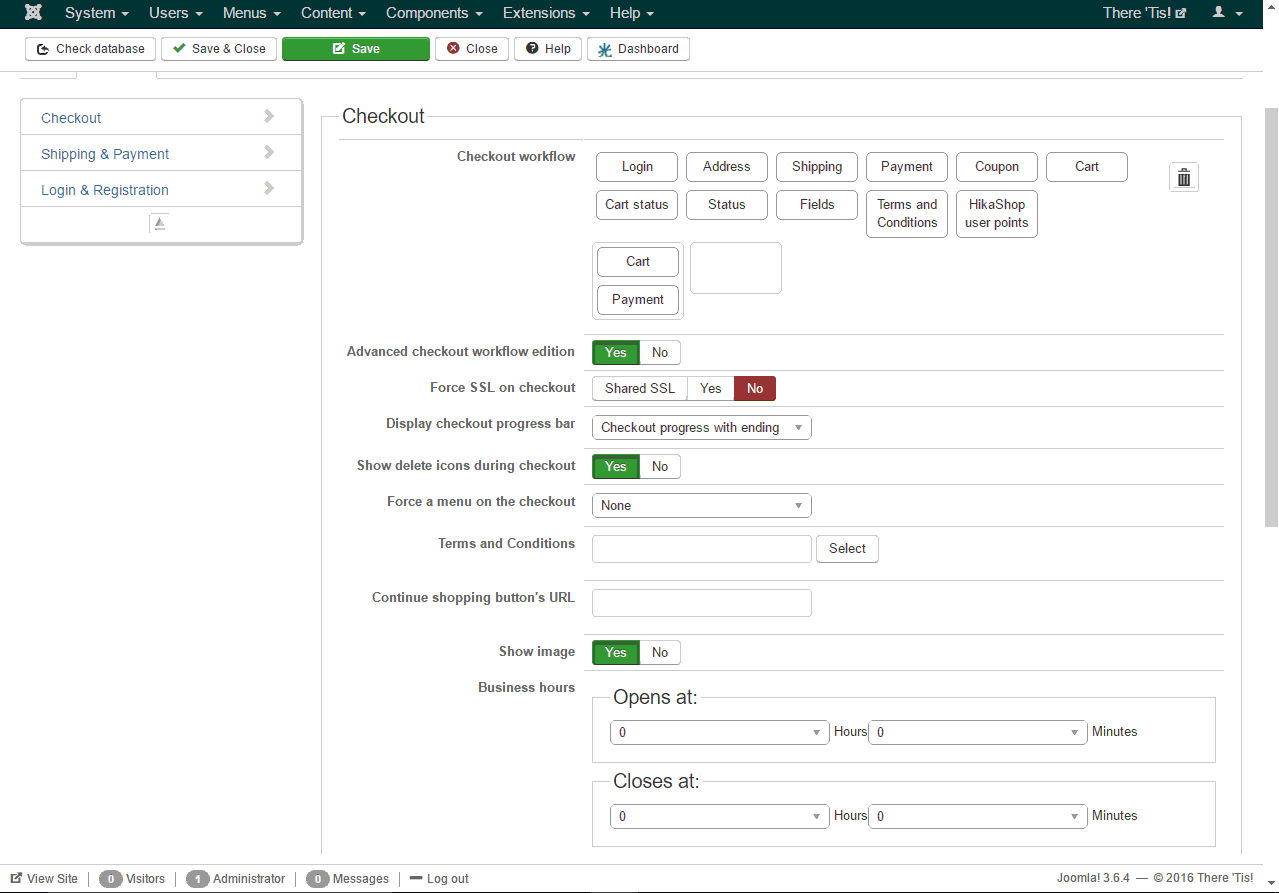Select Shipping & Payment in the sidebar
1279x893 pixels.
[x=160, y=153]
